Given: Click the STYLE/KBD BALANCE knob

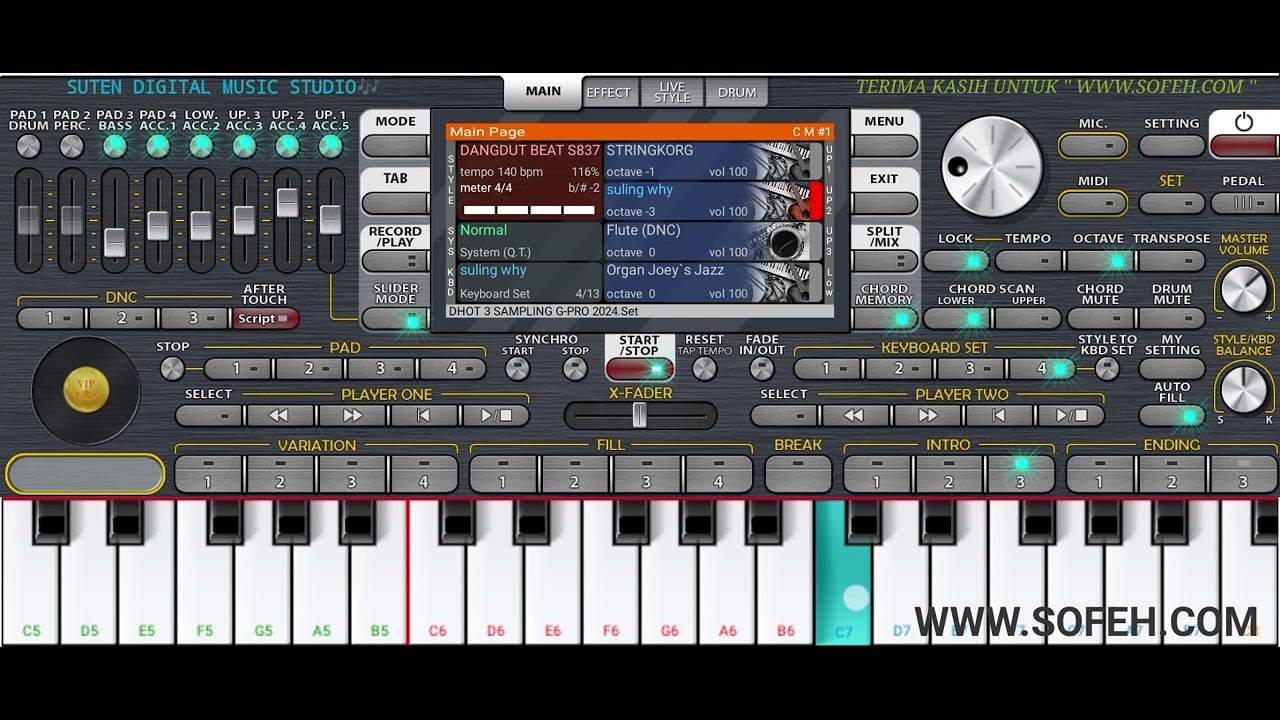Looking at the screenshot, I should click(x=1244, y=389).
